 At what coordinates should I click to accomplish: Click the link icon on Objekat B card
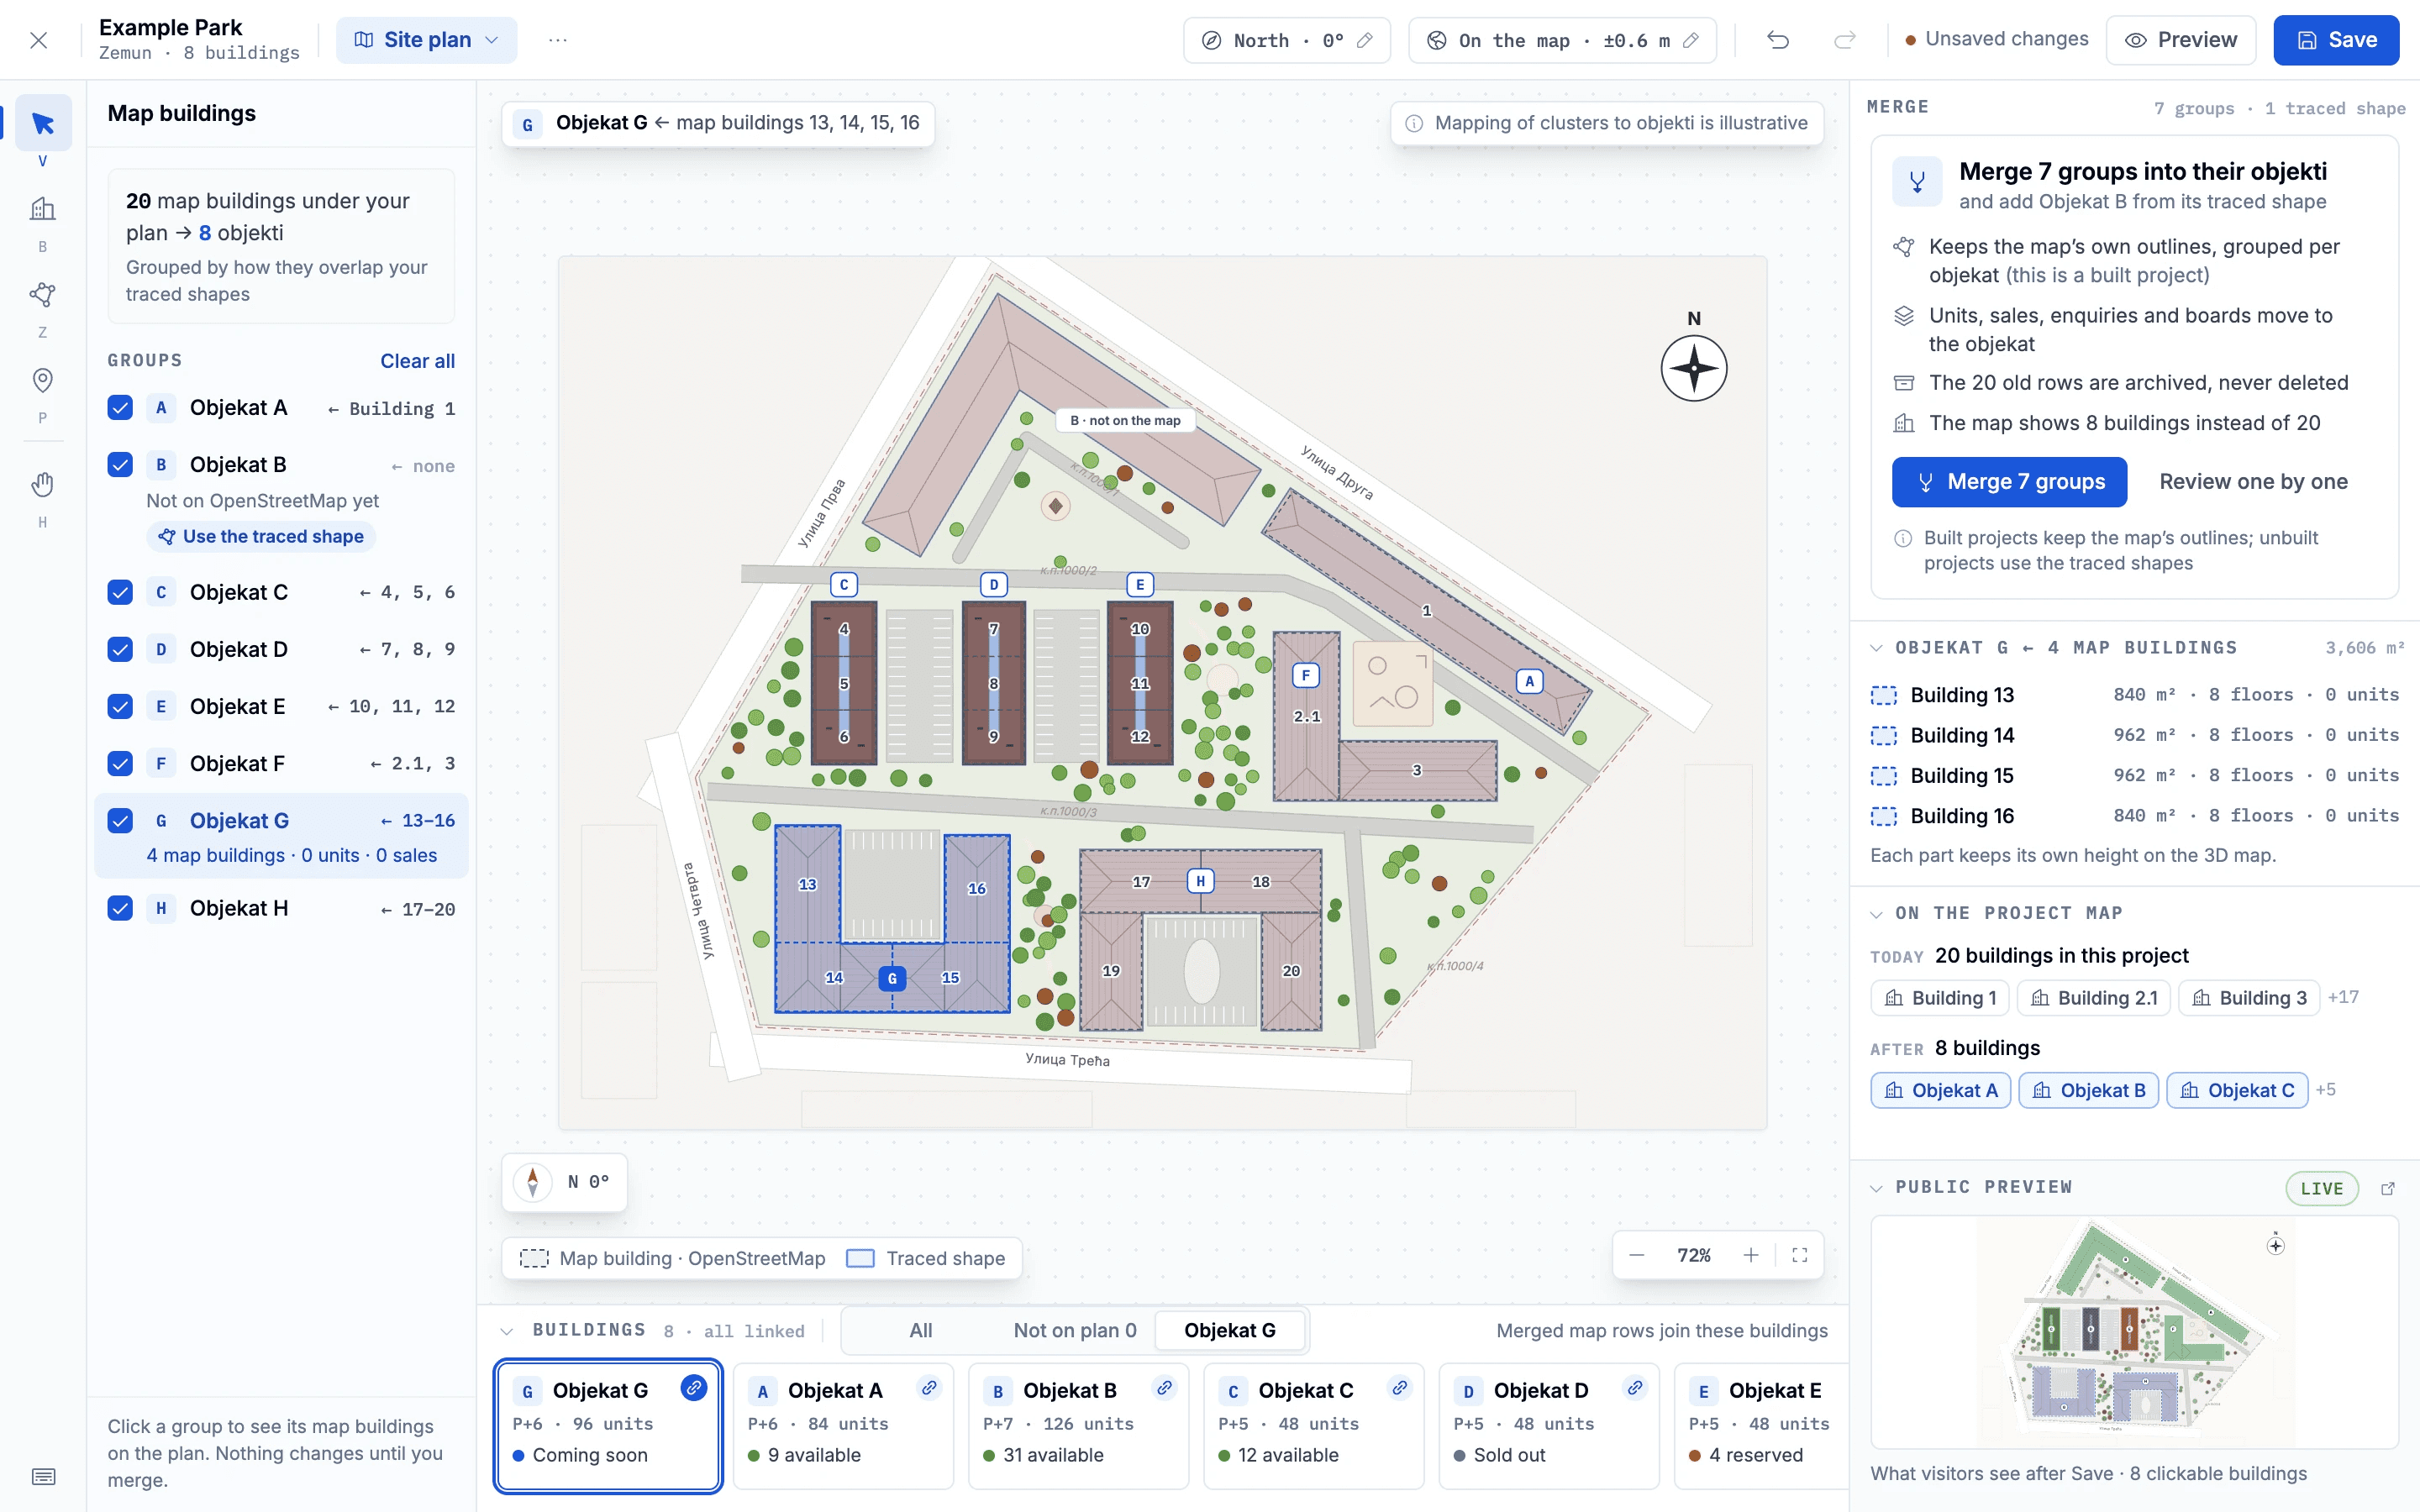tap(1164, 1388)
